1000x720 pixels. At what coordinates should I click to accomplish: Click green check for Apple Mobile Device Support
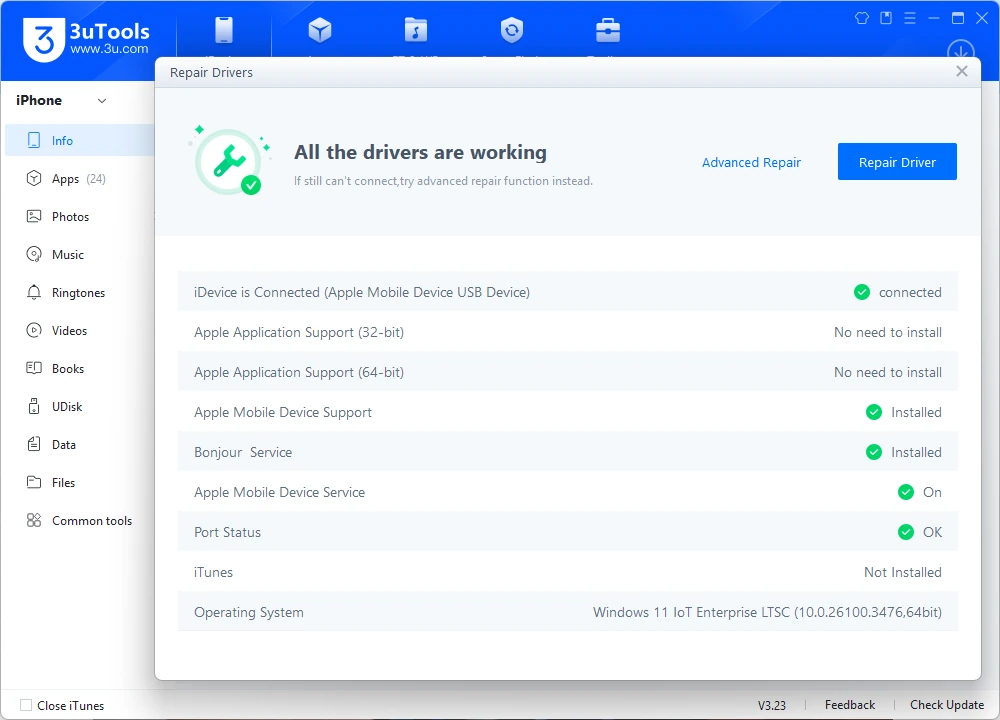(x=874, y=412)
